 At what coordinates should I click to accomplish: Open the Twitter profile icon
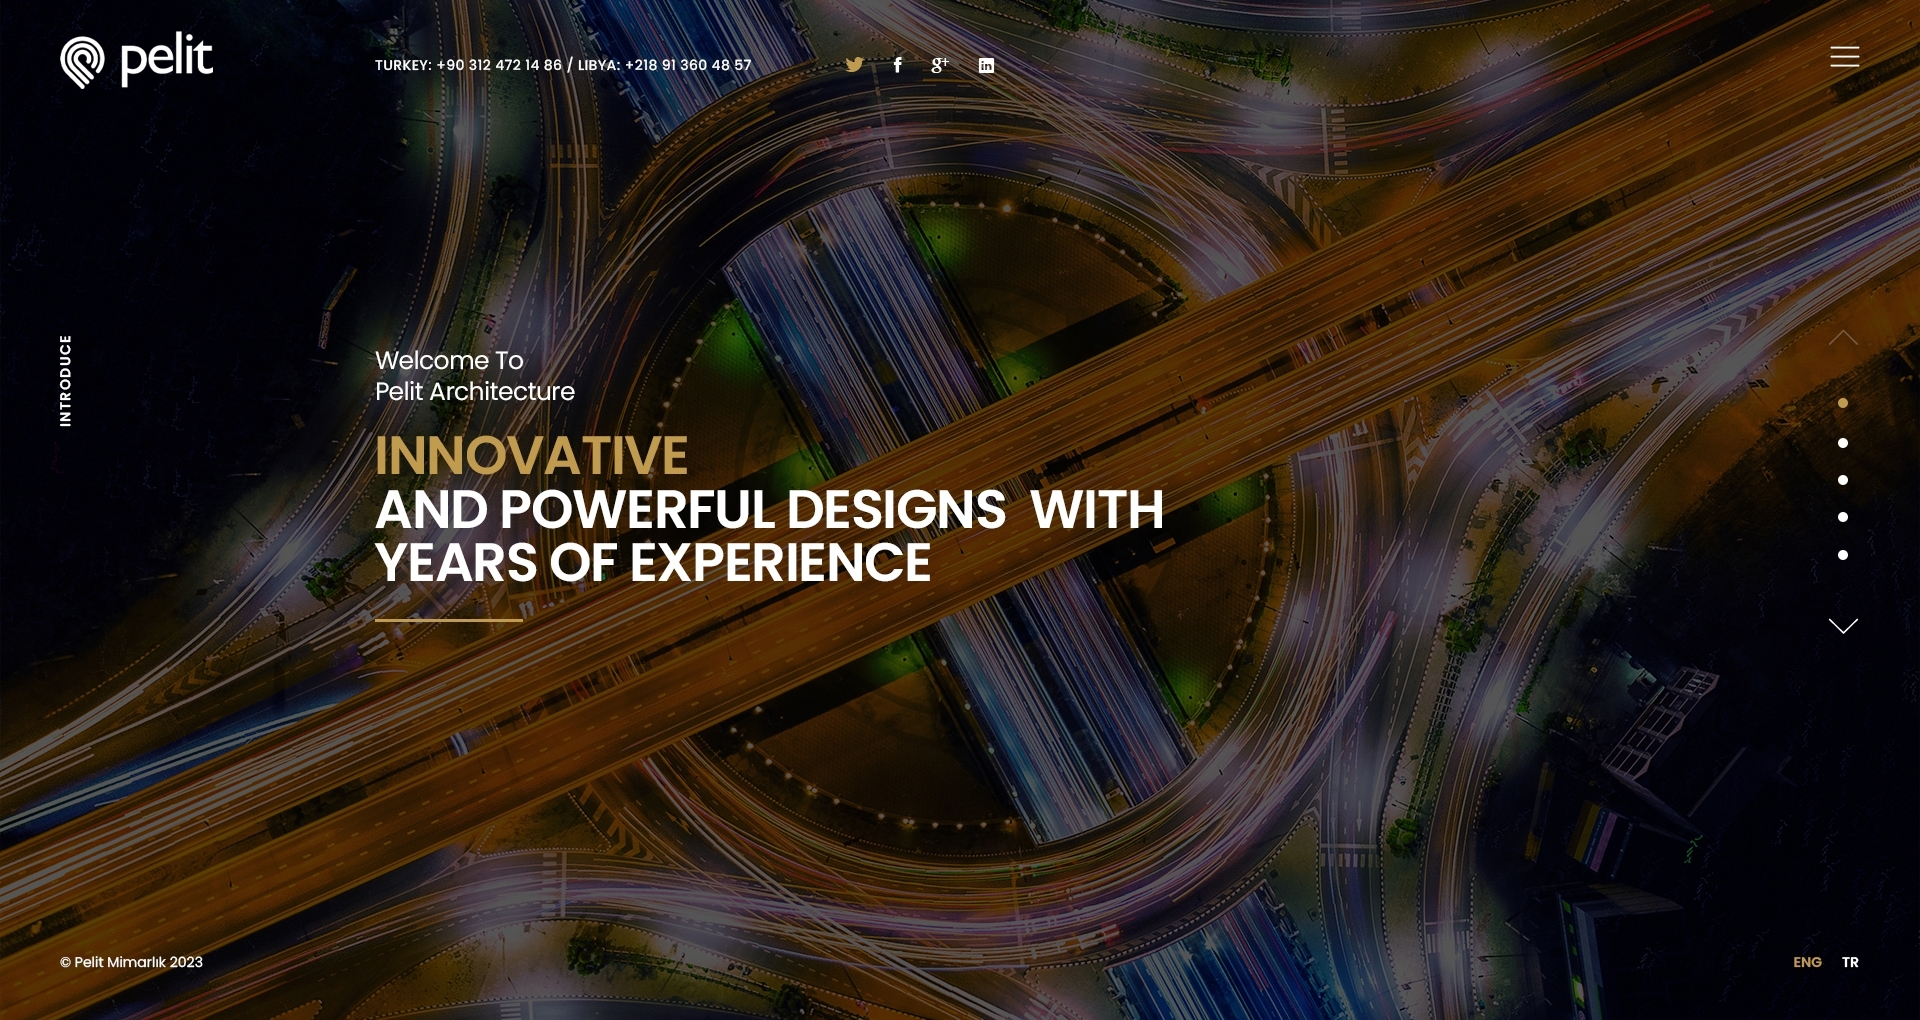(854, 65)
